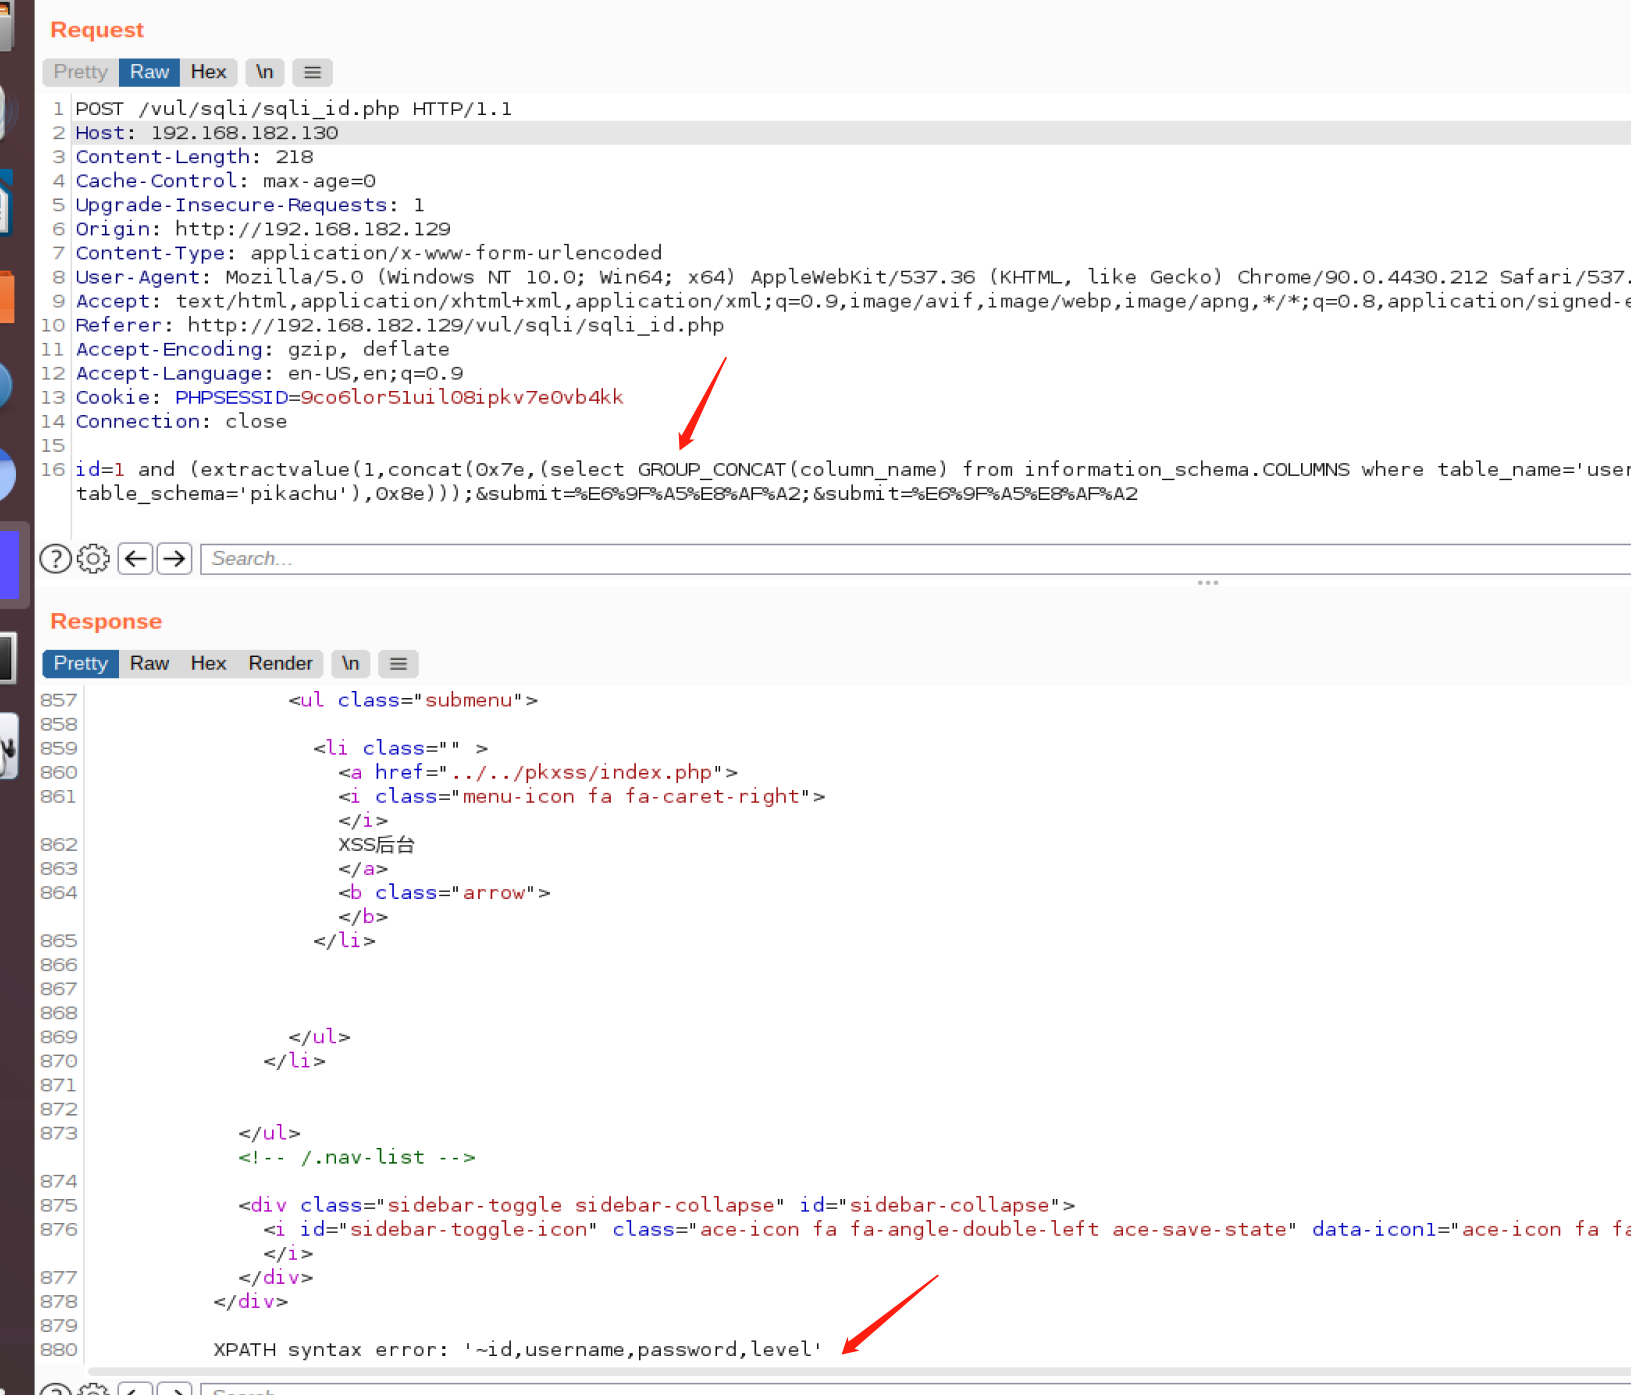Toggle non-printable characters in Response panel
Image resolution: width=1631 pixels, height=1395 pixels.
350,664
